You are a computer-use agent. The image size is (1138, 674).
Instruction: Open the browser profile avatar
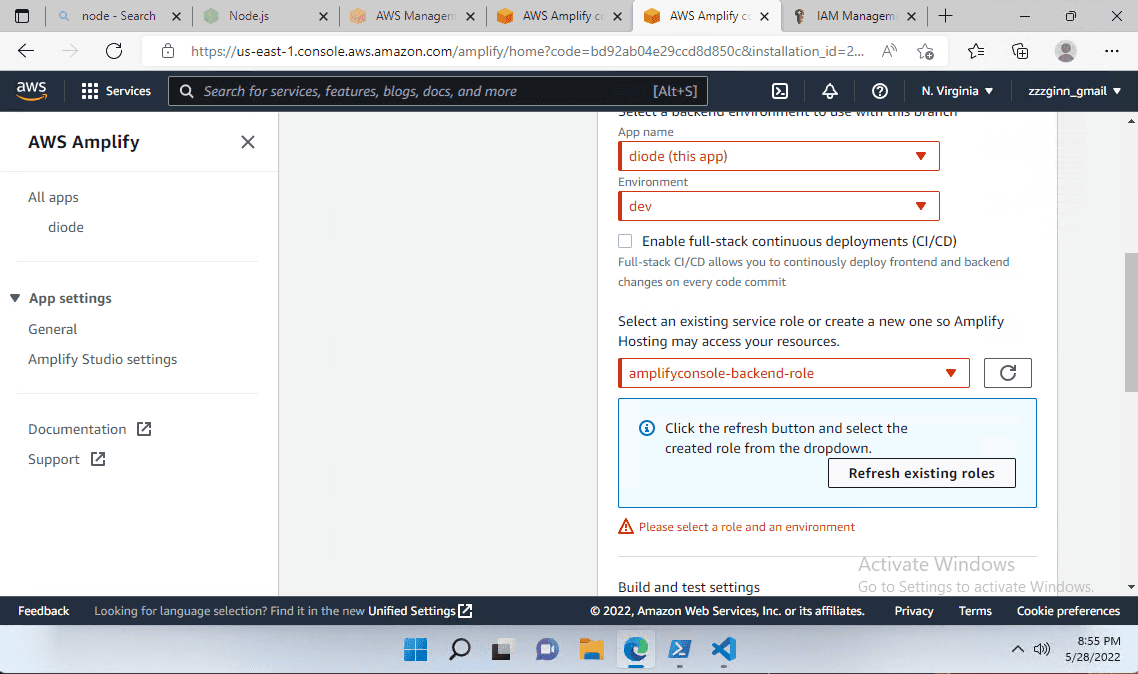click(1065, 51)
